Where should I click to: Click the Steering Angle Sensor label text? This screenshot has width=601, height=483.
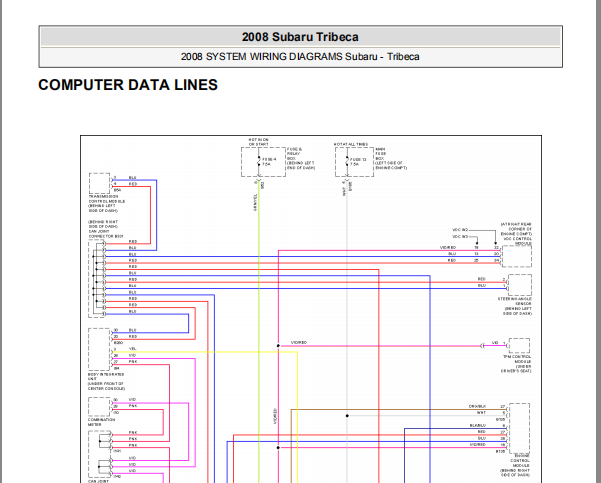[515, 306]
